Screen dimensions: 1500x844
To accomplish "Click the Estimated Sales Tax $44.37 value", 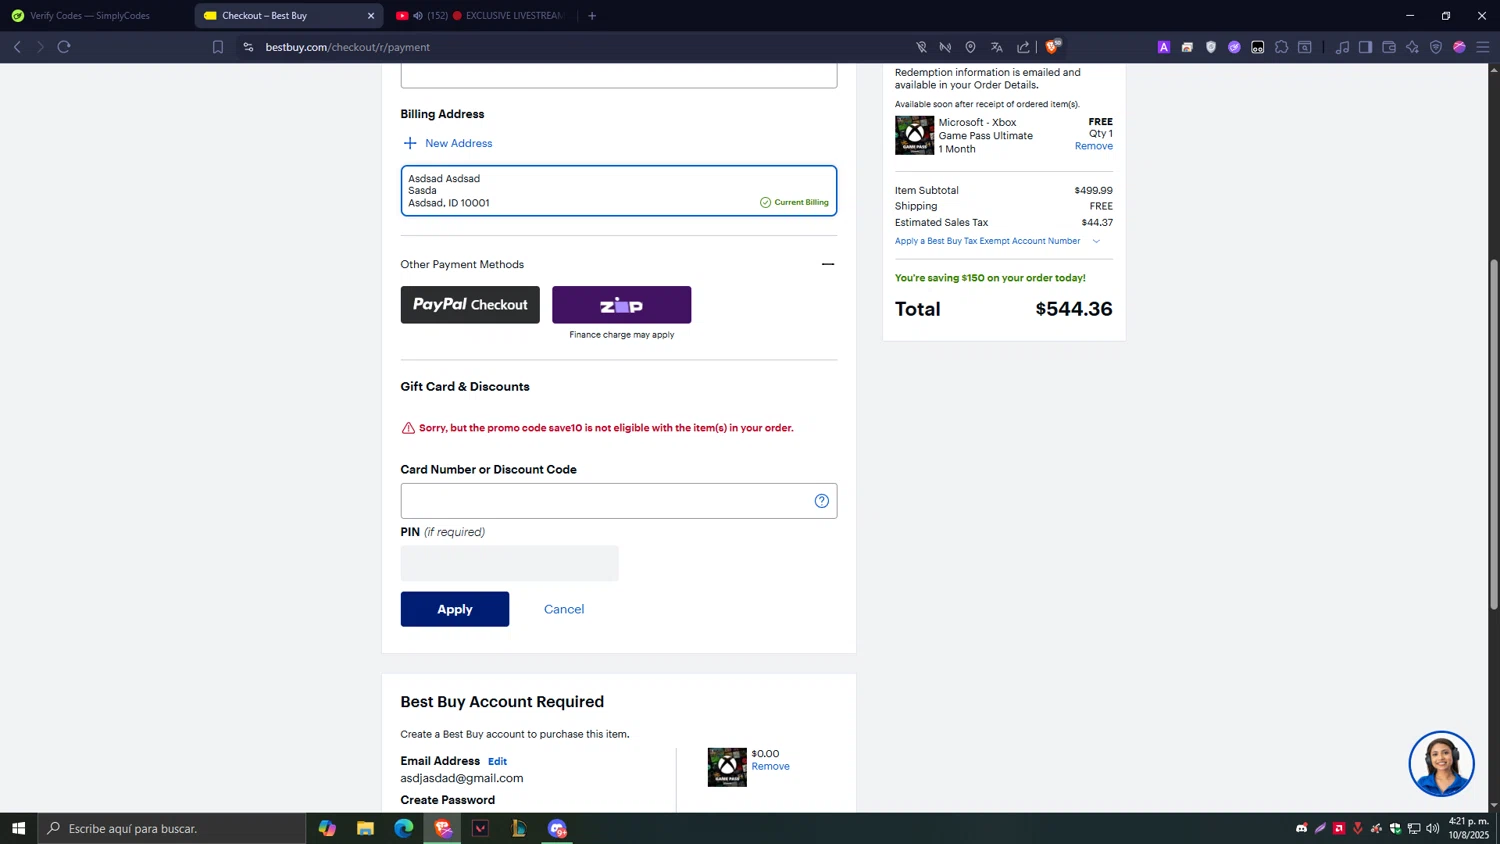I will pyautogui.click(x=1097, y=223).
